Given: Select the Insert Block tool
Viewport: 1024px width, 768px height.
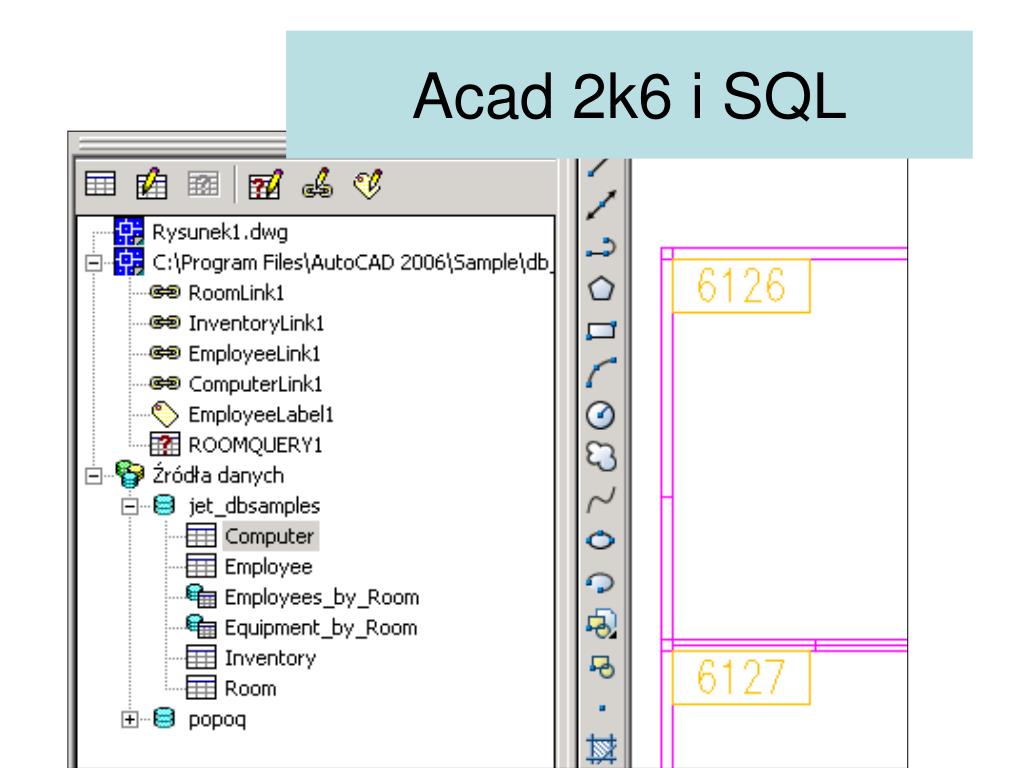Looking at the screenshot, I should (x=601, y=624).
